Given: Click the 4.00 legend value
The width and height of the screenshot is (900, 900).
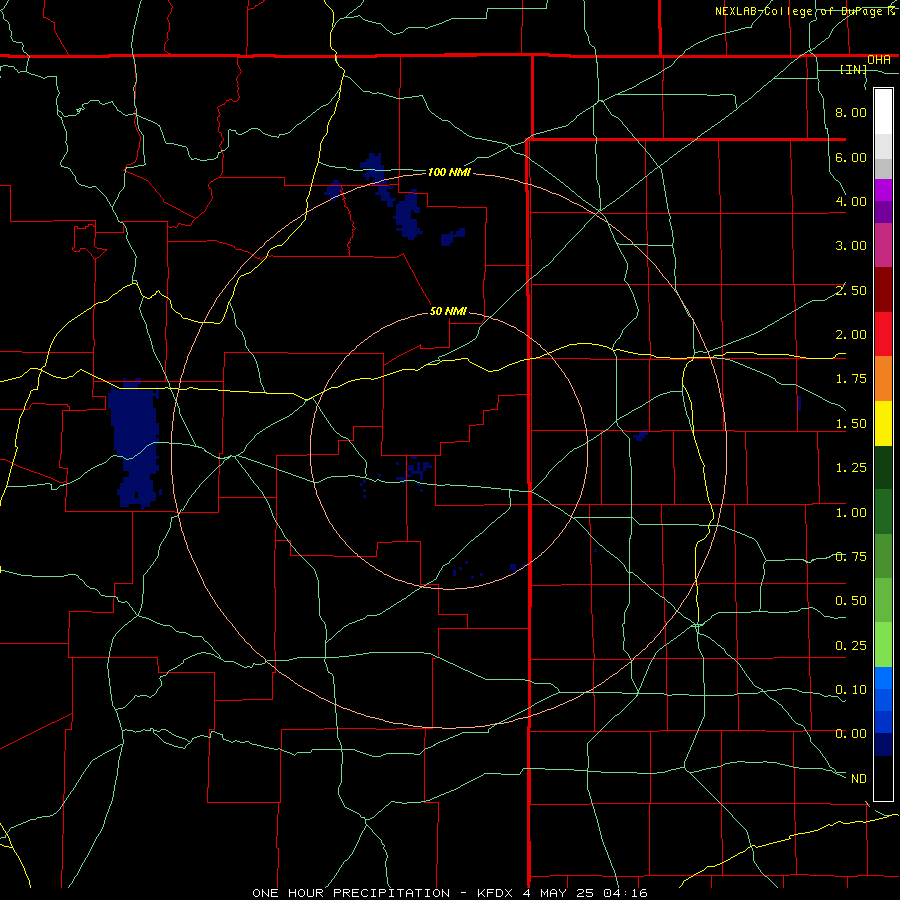Looking at the screenshot, I should point(850,201).
